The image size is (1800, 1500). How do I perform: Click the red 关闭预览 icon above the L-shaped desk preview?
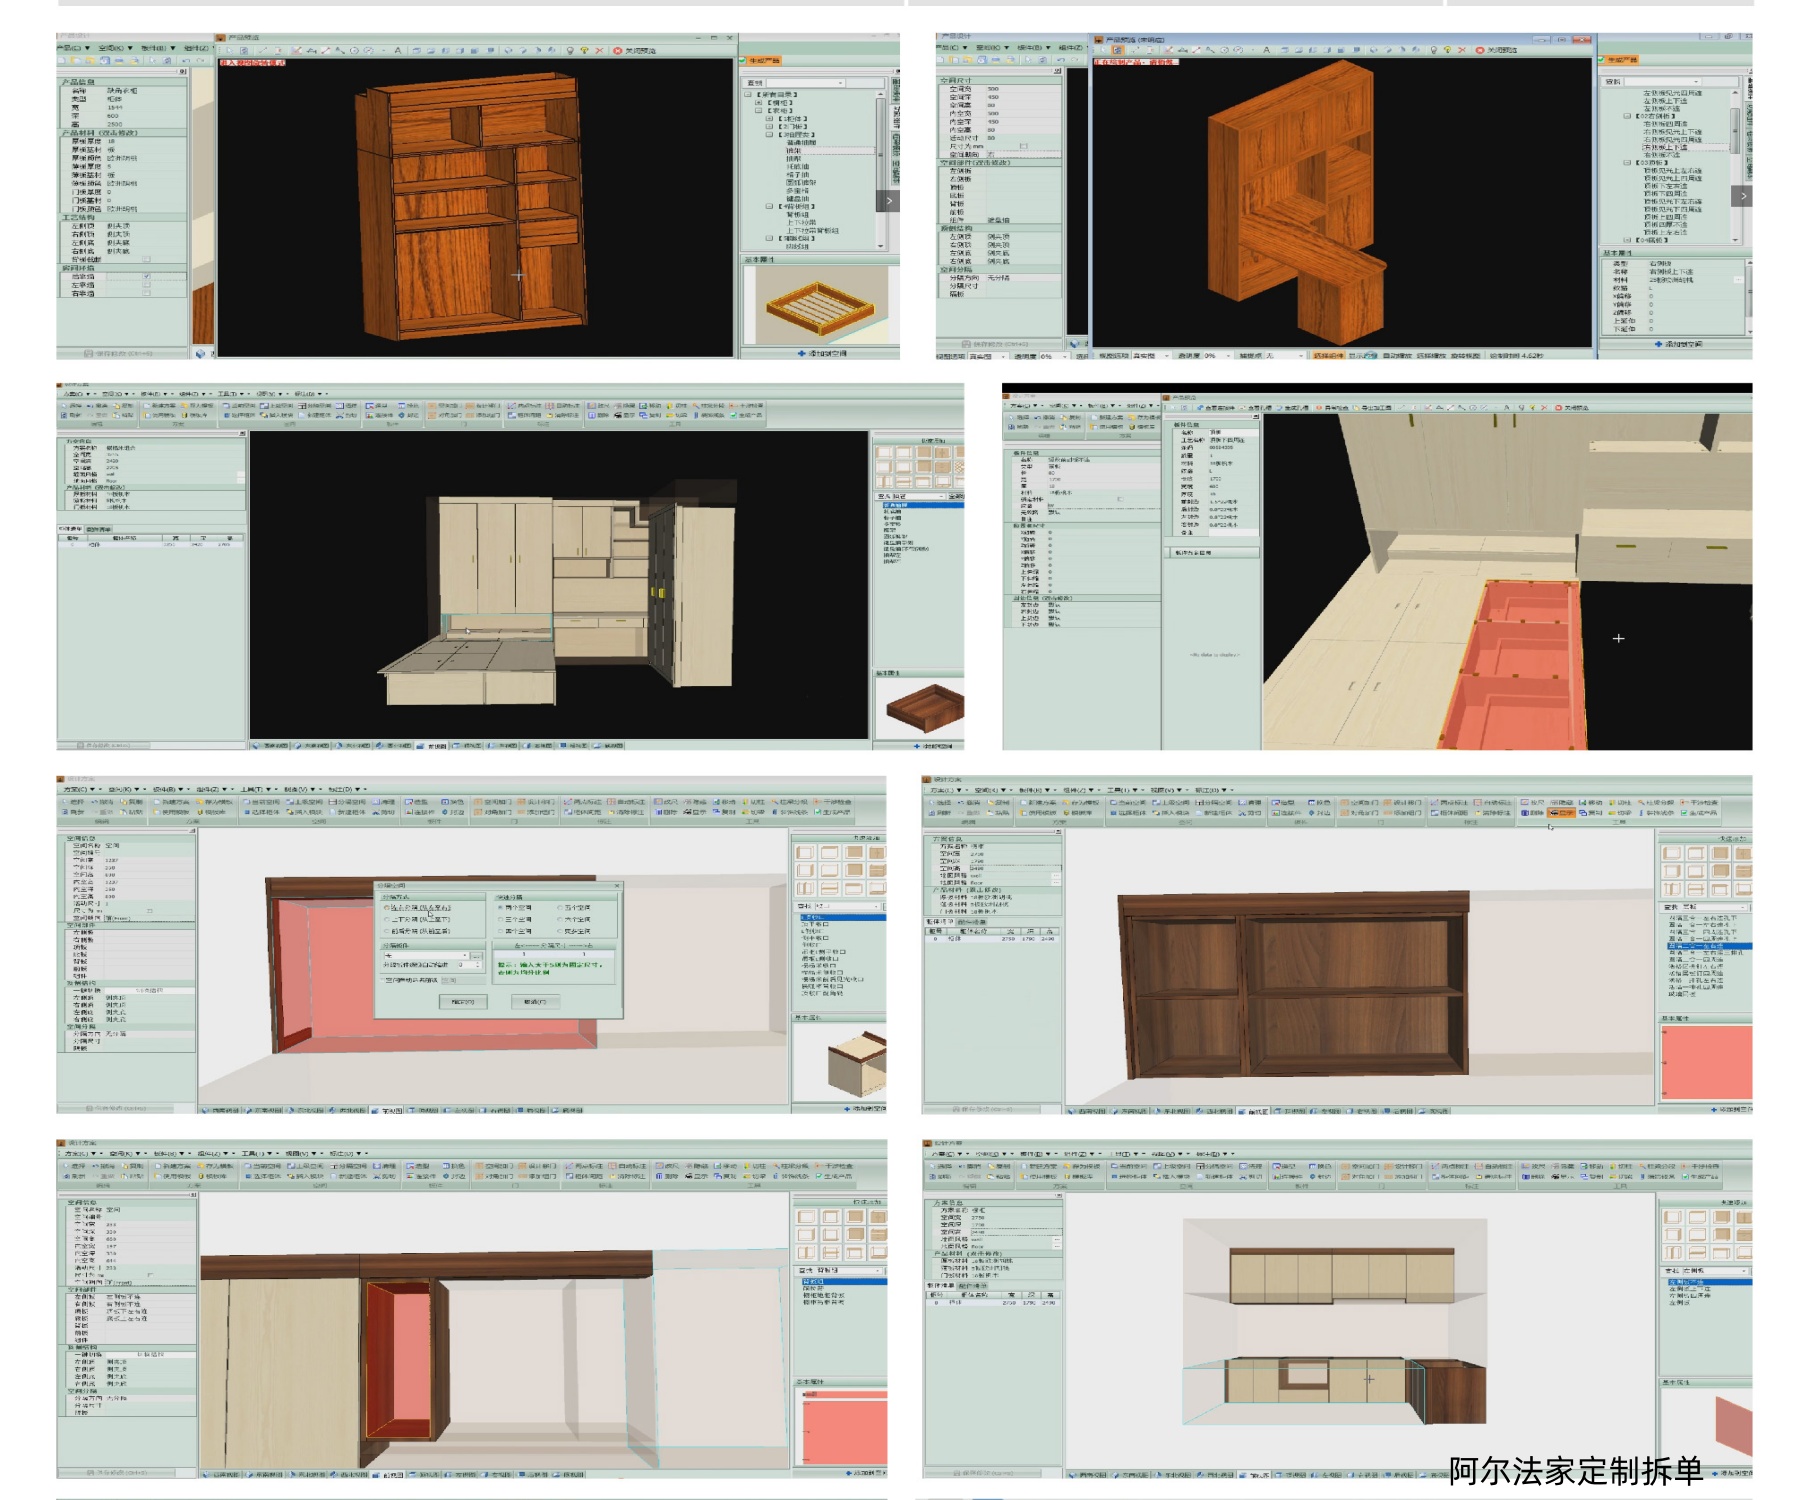click(1479, 50)
